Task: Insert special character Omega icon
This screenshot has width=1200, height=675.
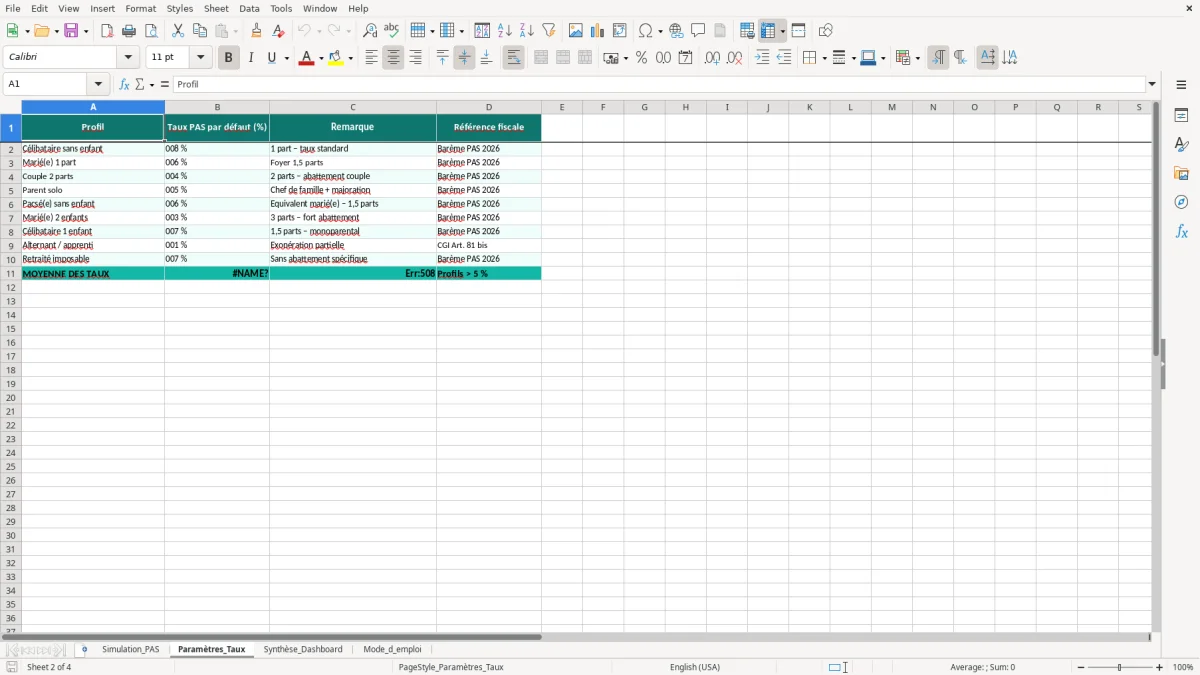Action: 646,31
